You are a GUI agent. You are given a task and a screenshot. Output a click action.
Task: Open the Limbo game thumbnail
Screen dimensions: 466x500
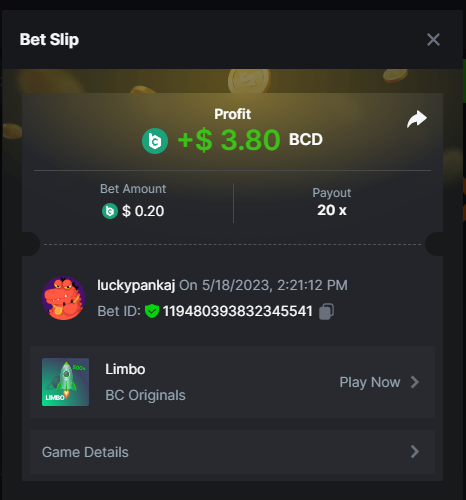[x=65, y=382]
